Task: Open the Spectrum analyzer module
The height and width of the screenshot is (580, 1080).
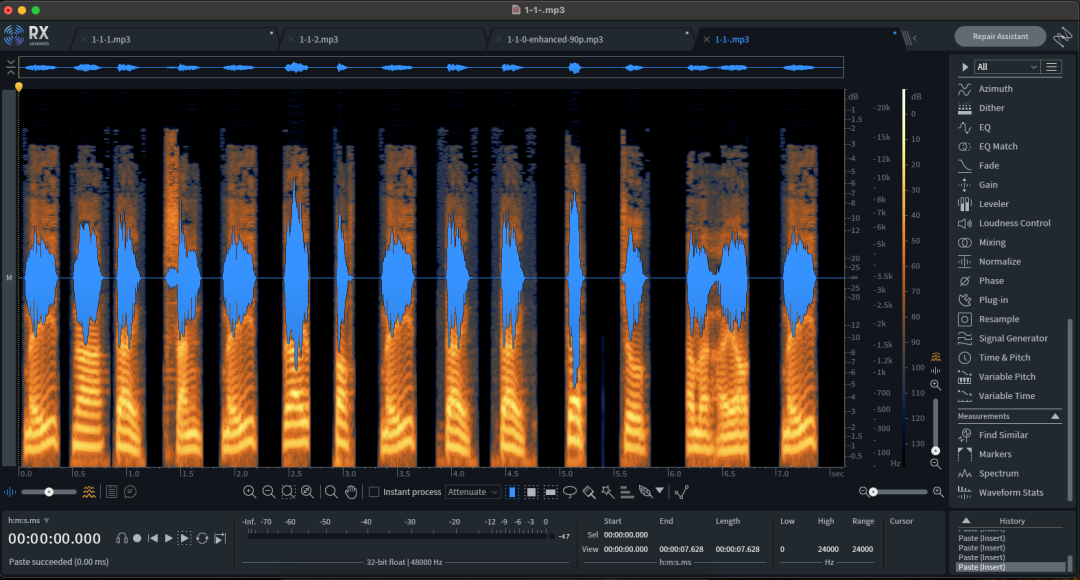Action: [x=998, y=473]
